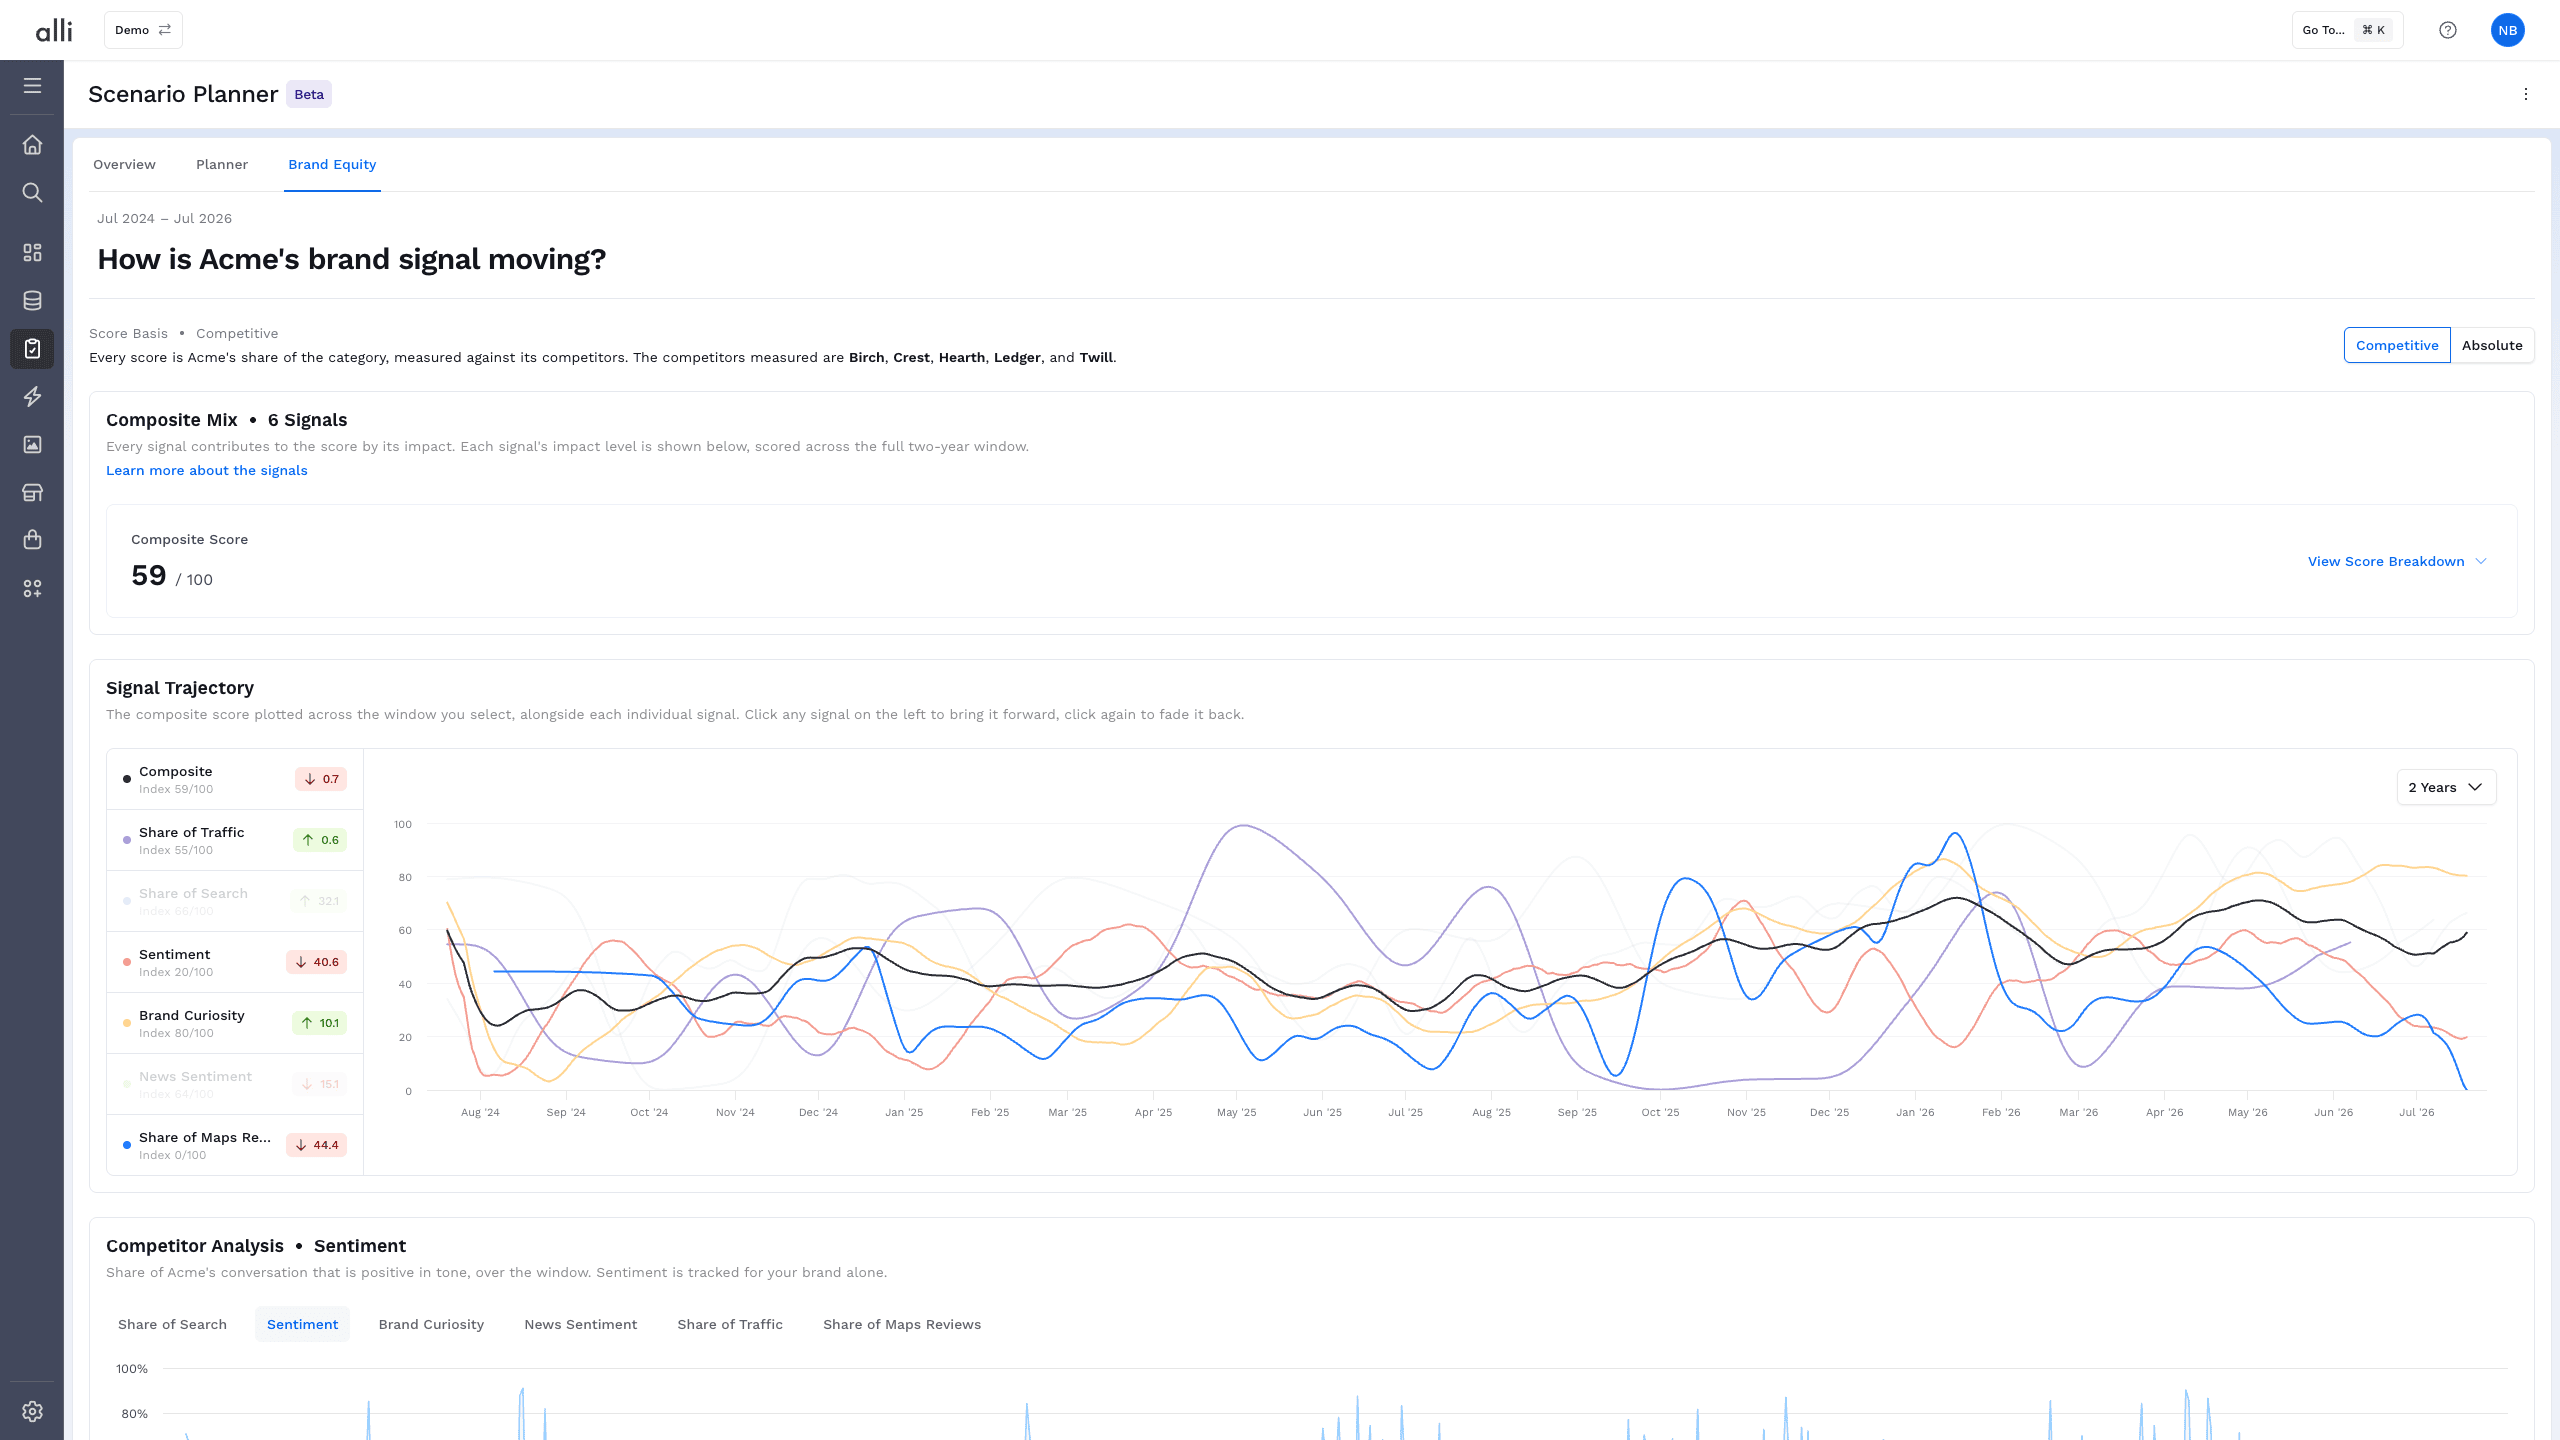Screen dimensions: 2560x1440
Task: Select the Competitive score basis
Action: point(2397,345)
